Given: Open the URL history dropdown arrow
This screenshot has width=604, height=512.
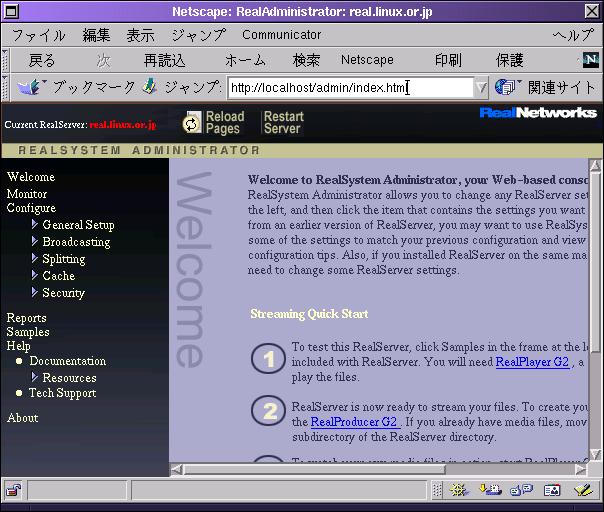Looking at the screenshot, I should tap(481, 87).
